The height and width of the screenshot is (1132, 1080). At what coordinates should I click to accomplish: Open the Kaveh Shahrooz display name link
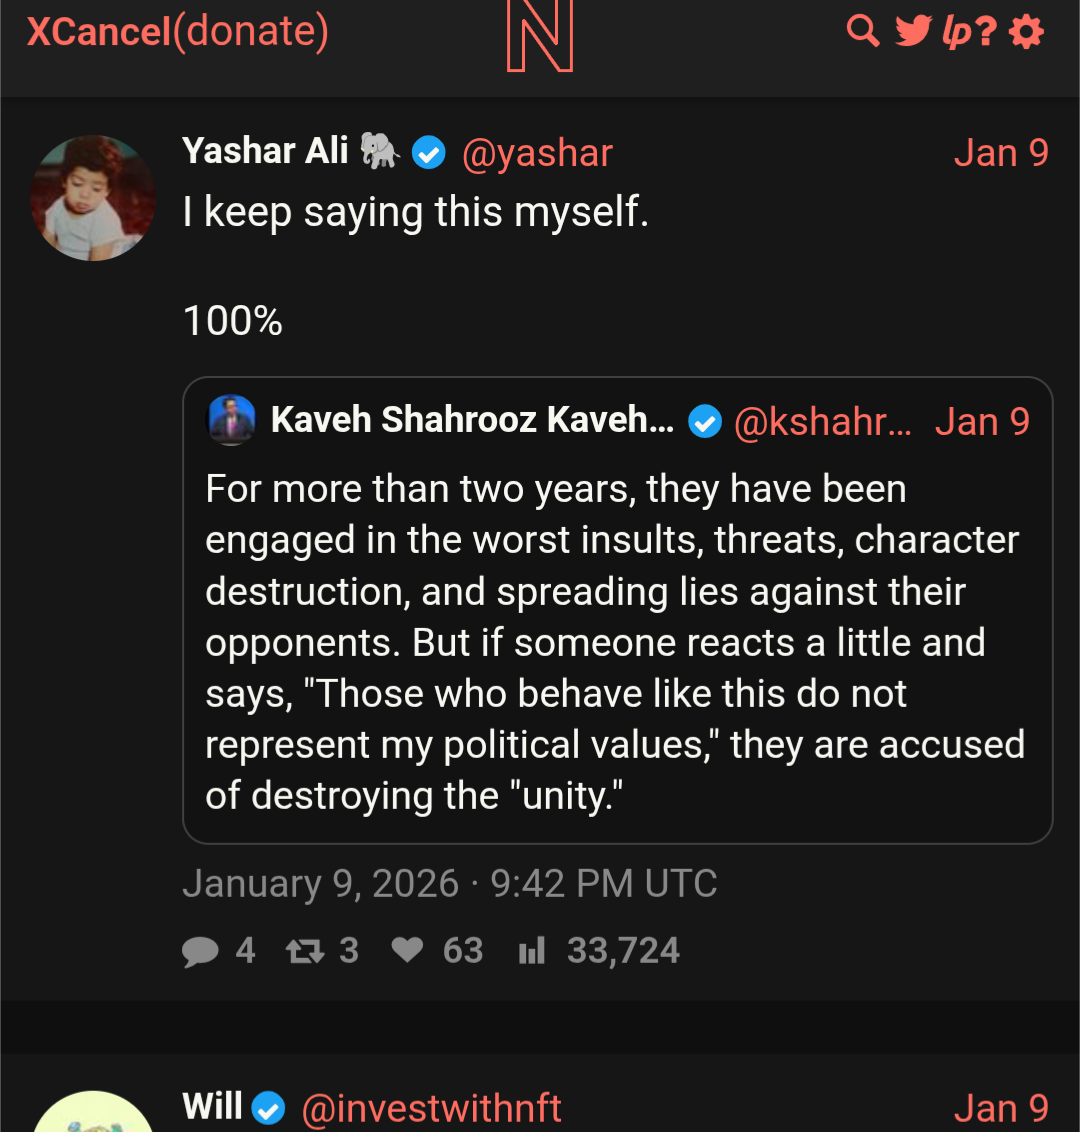pyautogui.click(x=472, y=421)
